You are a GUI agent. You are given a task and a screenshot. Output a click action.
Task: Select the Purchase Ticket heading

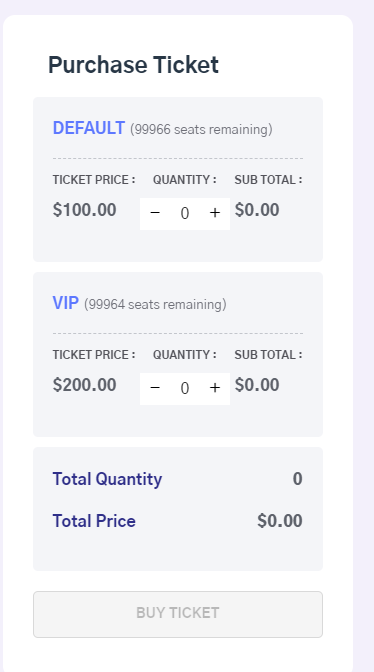[x=133, y=65]
